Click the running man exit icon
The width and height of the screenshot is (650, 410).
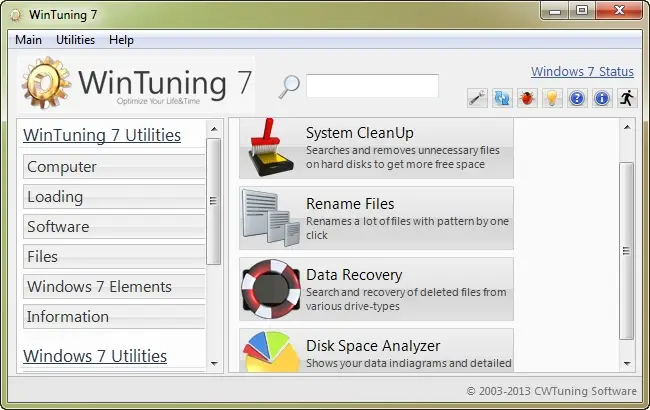[x=627, y=98]
